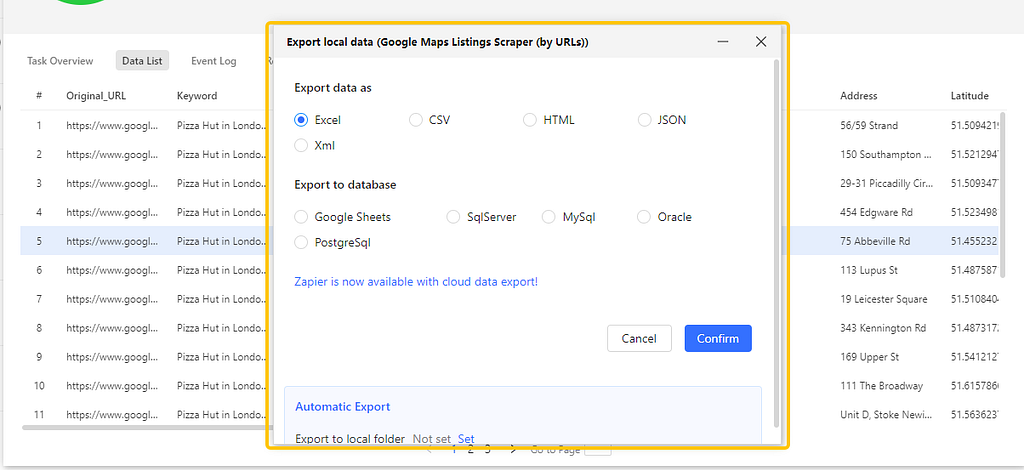The width and height of the screenshot is (1024, 470).
Task: Open the Automatic Export section
Action: point(342,407)
